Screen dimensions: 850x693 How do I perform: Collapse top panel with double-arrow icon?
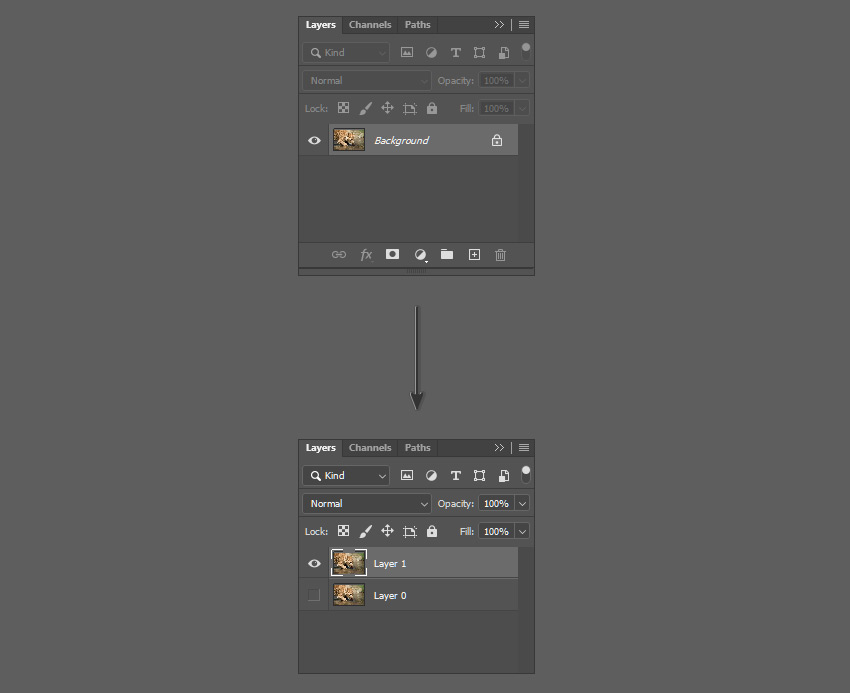pos(499,25)
